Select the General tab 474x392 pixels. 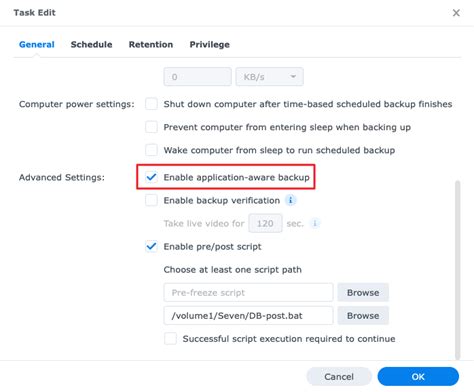pyautogui.click(x=37, y=45)
